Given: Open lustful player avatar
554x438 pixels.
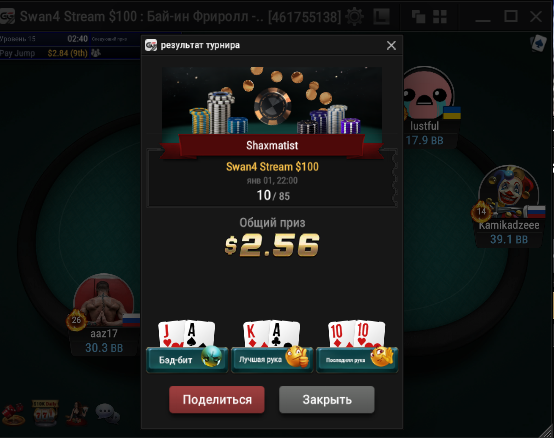Looking at the screenshot, I should [x=428, y=93].
